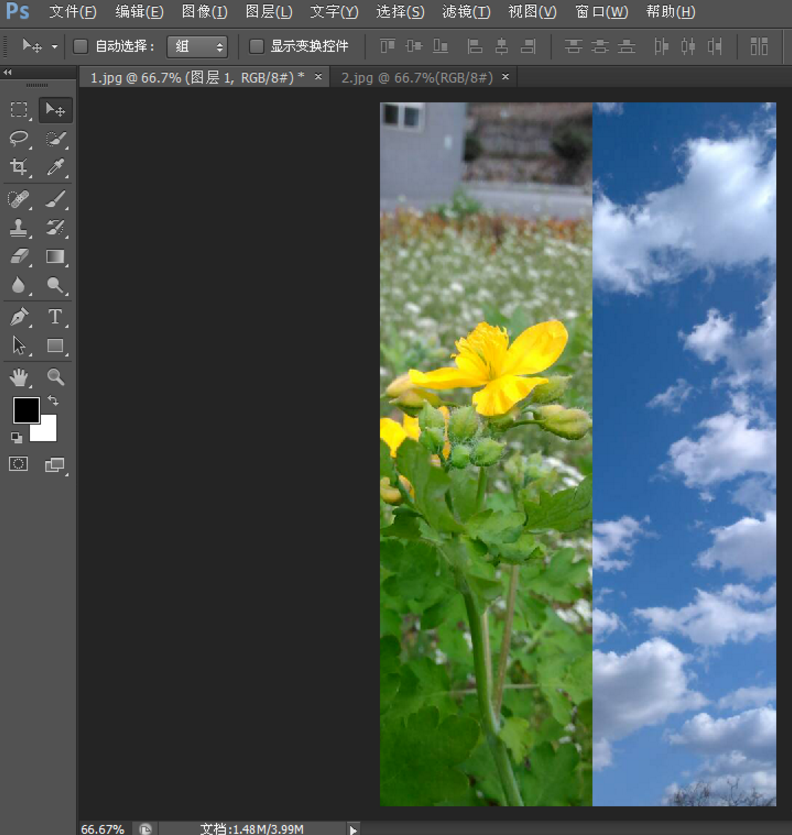
Task: Select the Eraser tool
Action: coord(19,257)
